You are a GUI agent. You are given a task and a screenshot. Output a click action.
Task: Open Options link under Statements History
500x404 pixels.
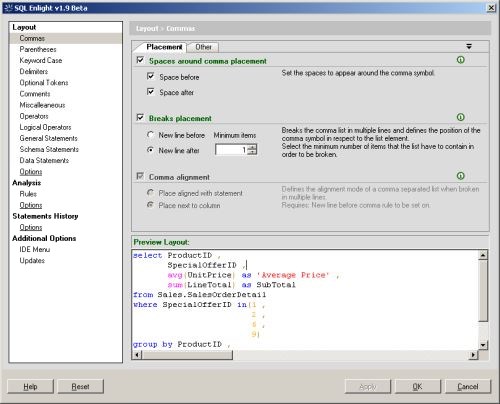[31, 227]
